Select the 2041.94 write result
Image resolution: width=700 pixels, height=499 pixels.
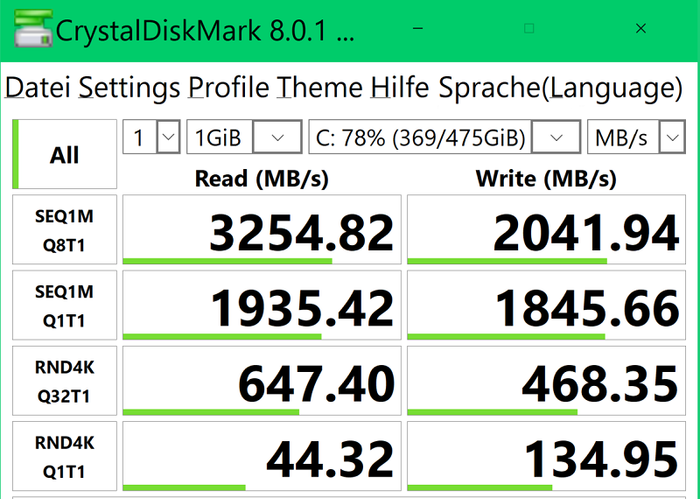(546, 229)
